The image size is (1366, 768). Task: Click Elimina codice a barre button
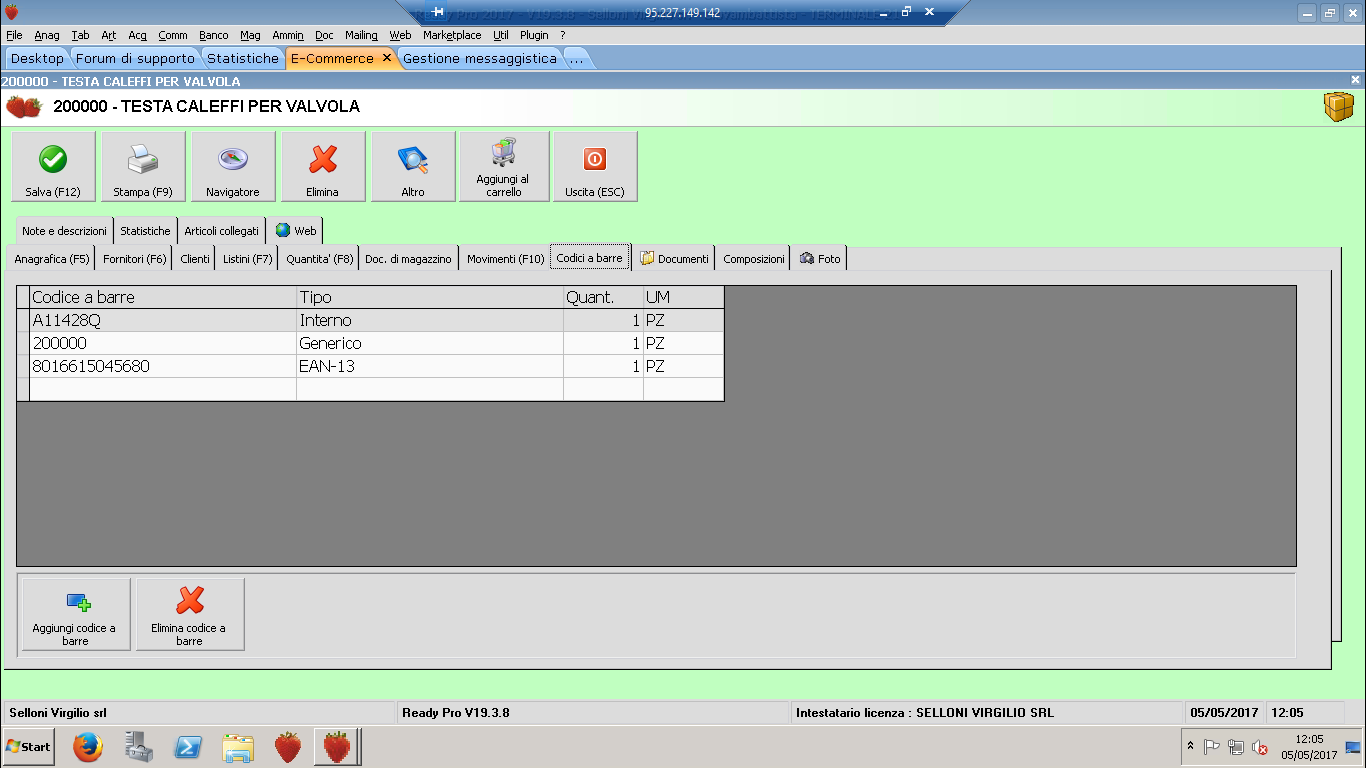190,615
